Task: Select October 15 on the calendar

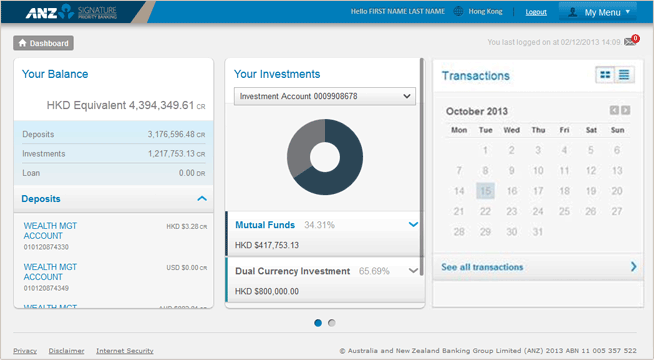Action: point(485,191)
